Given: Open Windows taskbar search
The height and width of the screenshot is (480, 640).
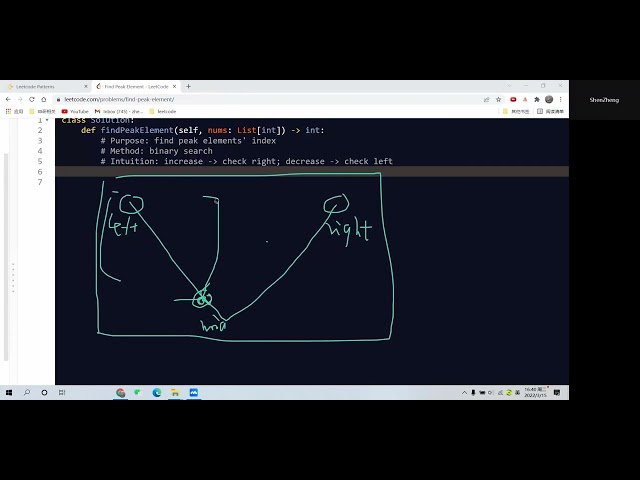Looking at the screenshot, I should (27, 392).
